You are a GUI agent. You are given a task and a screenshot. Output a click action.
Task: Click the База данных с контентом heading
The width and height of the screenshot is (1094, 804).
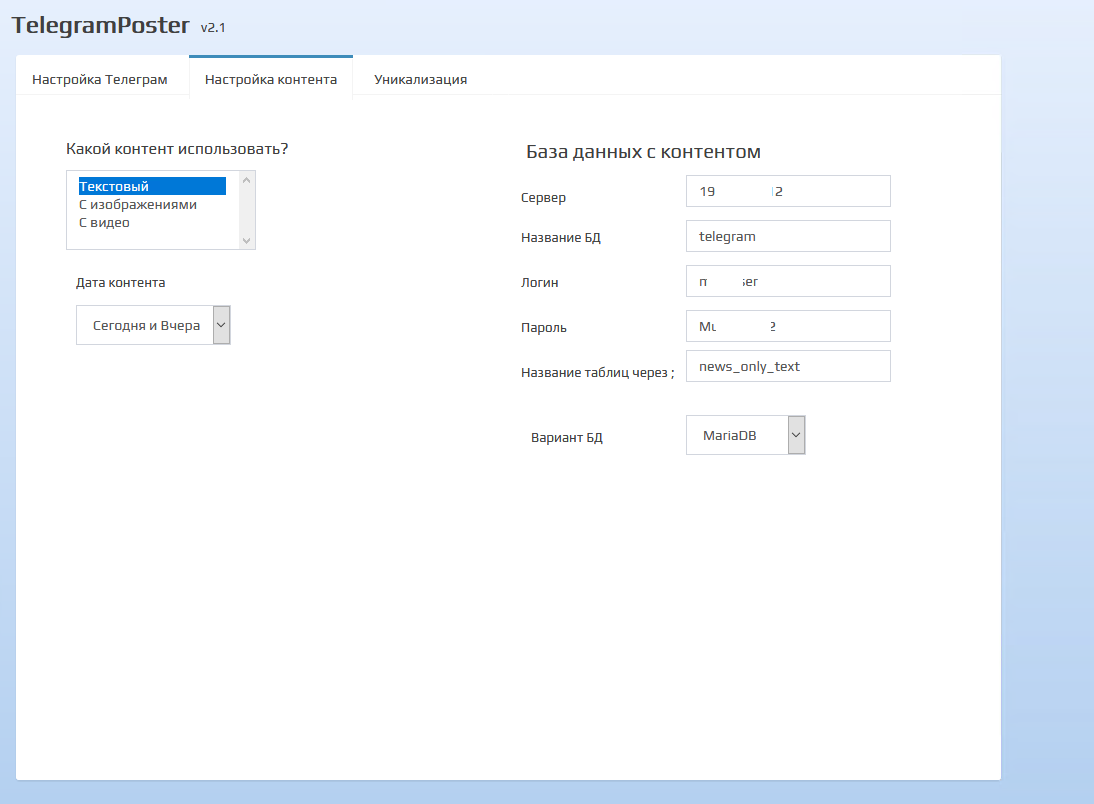click(x=643, y=151)
